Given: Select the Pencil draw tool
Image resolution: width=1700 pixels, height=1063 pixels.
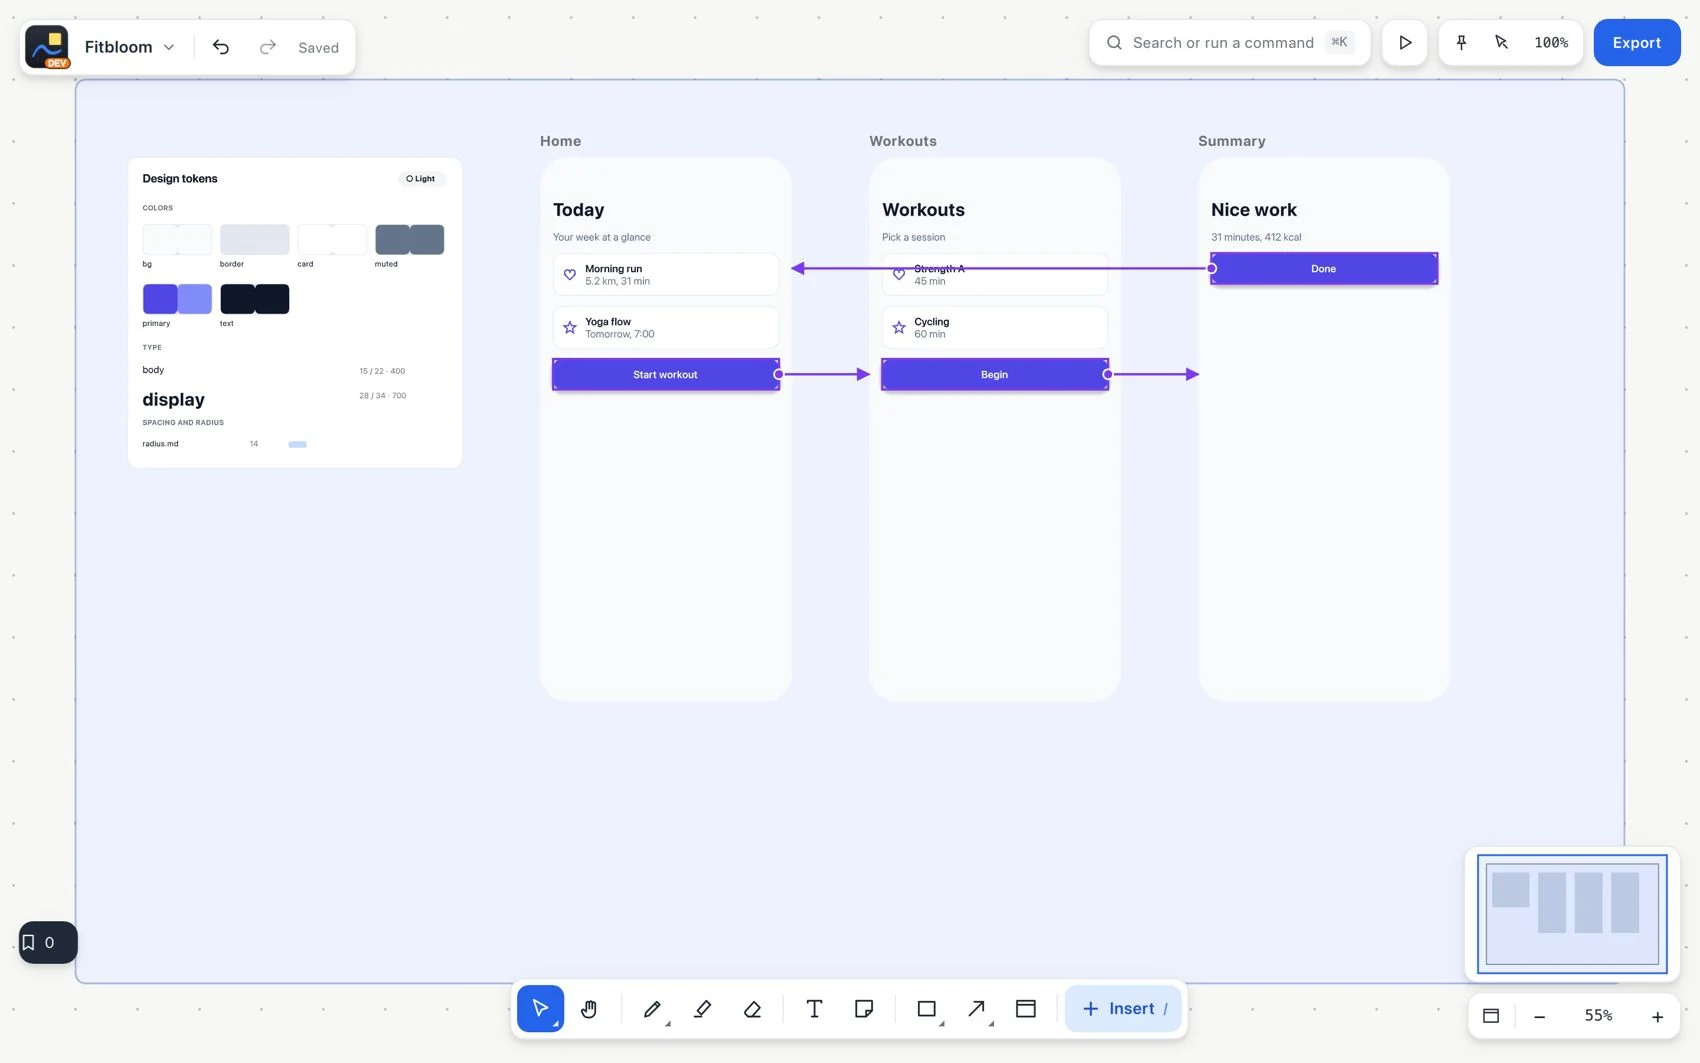Looking at the screenshot, I should coord(653,1009).
